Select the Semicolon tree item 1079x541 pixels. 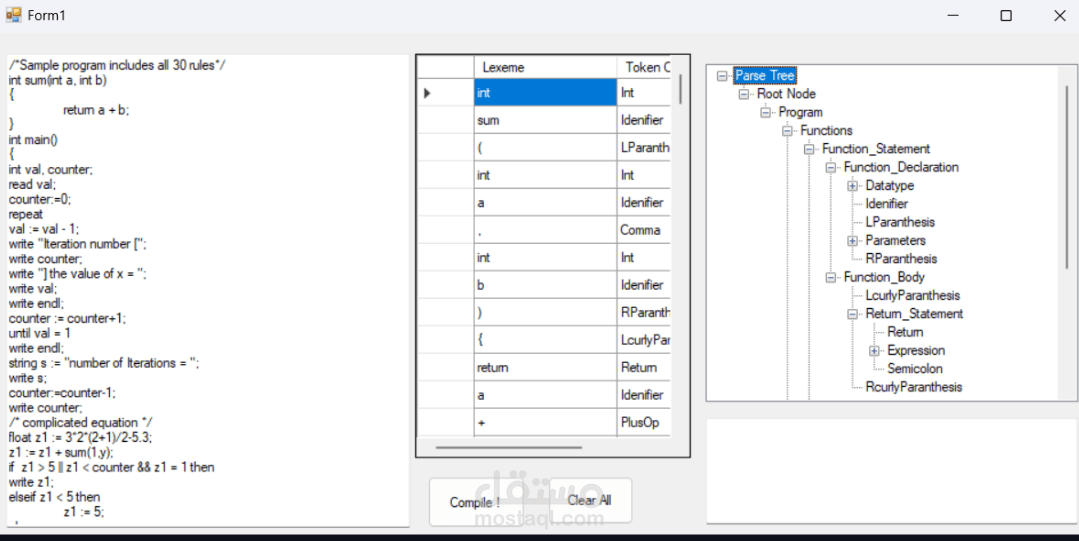[x=915, y=368]
